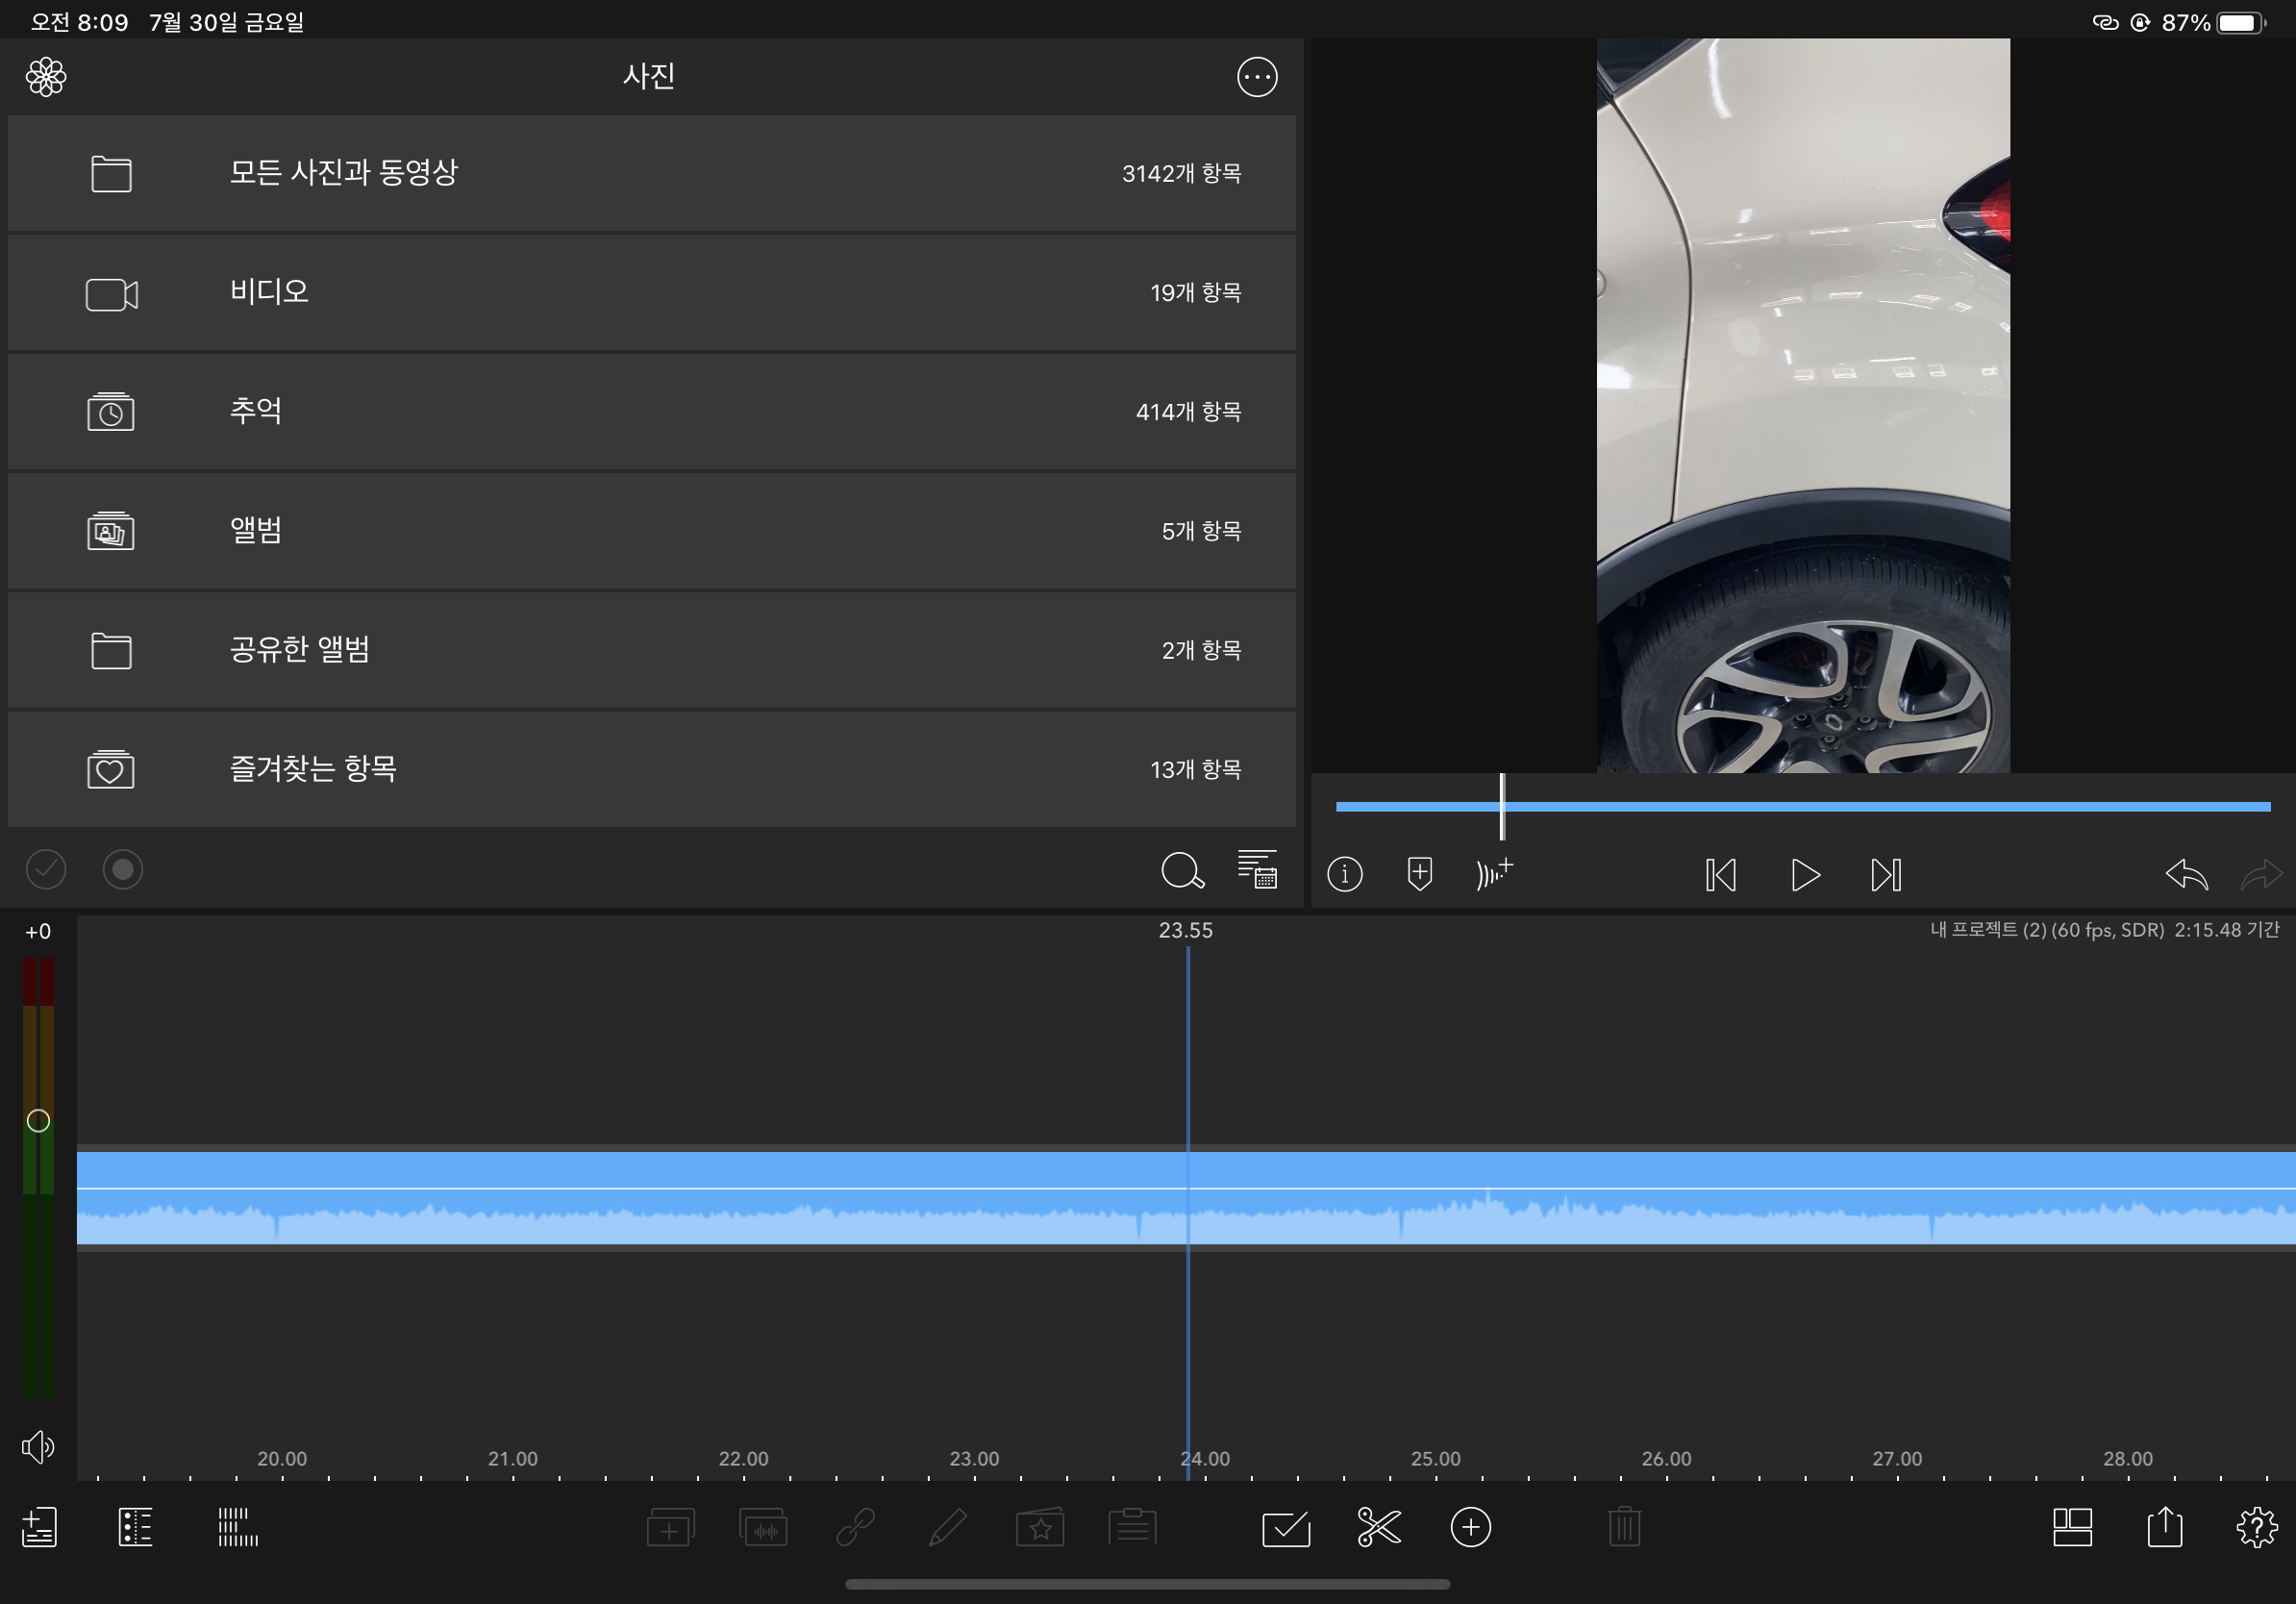Image resolution: width=2296 pixels, height=1604 pixels.
Task: Open the search magnifier in library
Action: pyautogui.click(x=1182, y=871)
